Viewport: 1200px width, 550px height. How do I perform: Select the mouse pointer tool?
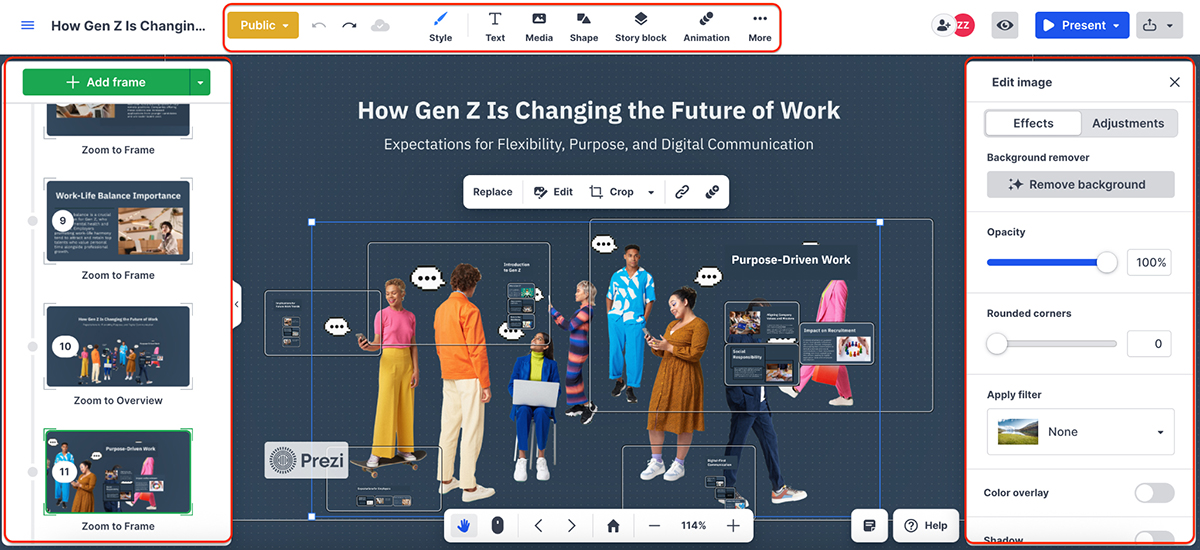pos(497,525)
